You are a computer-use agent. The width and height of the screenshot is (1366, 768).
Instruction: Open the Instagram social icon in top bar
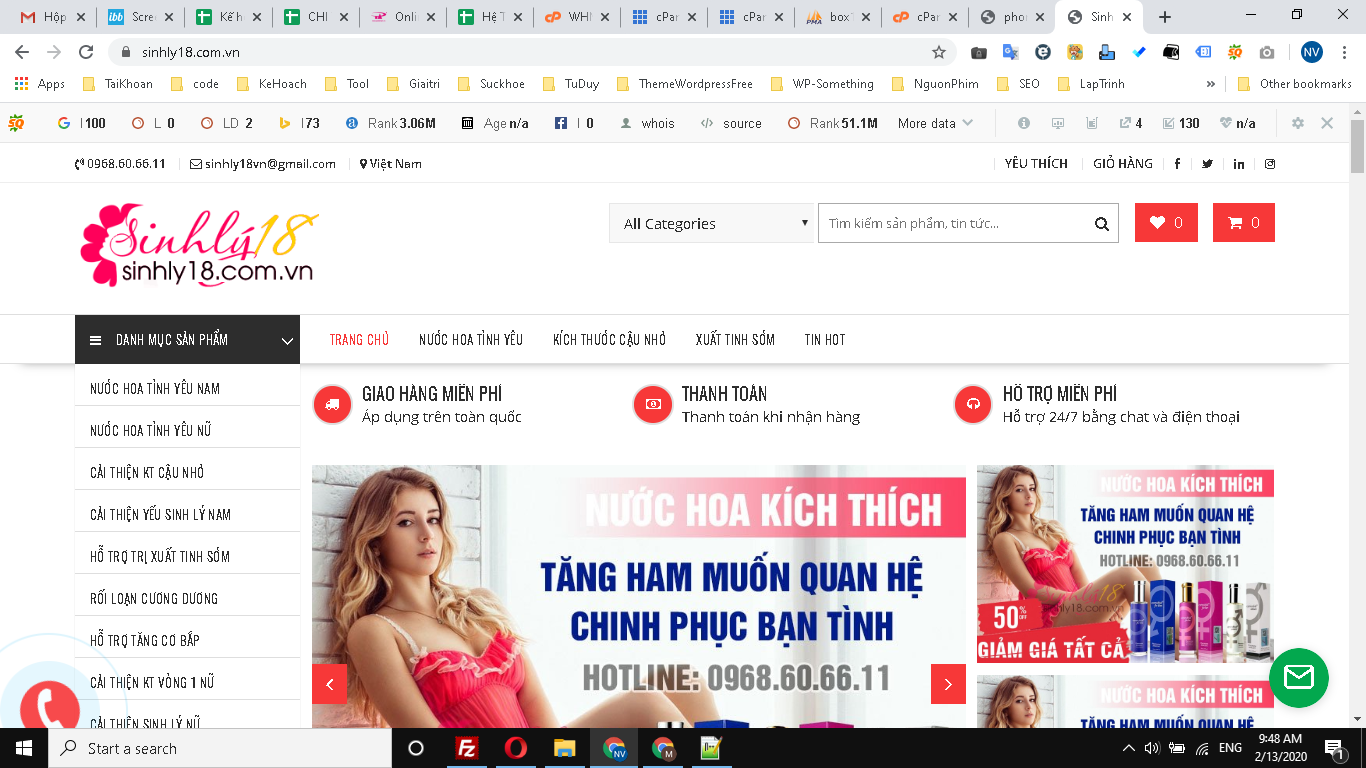[1270, 164]
